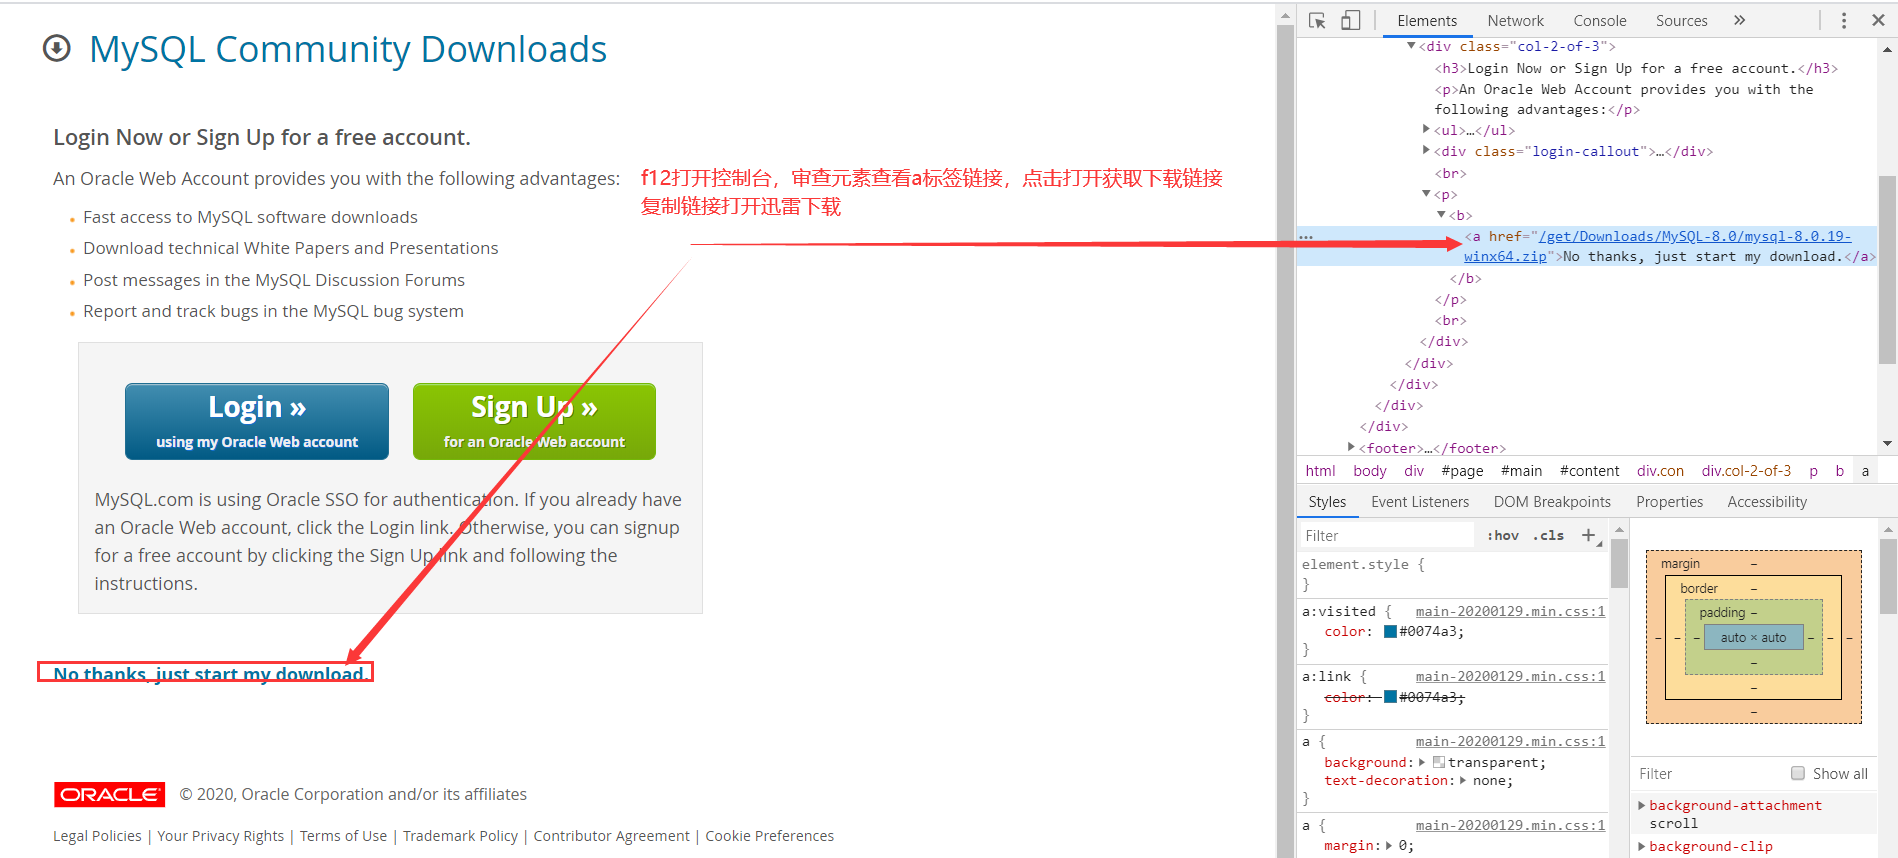The height and width of the screenshot is (858, 1898).
Task: Select #main in the DOM breadcrumb
Action: (x=1521, y=471)
